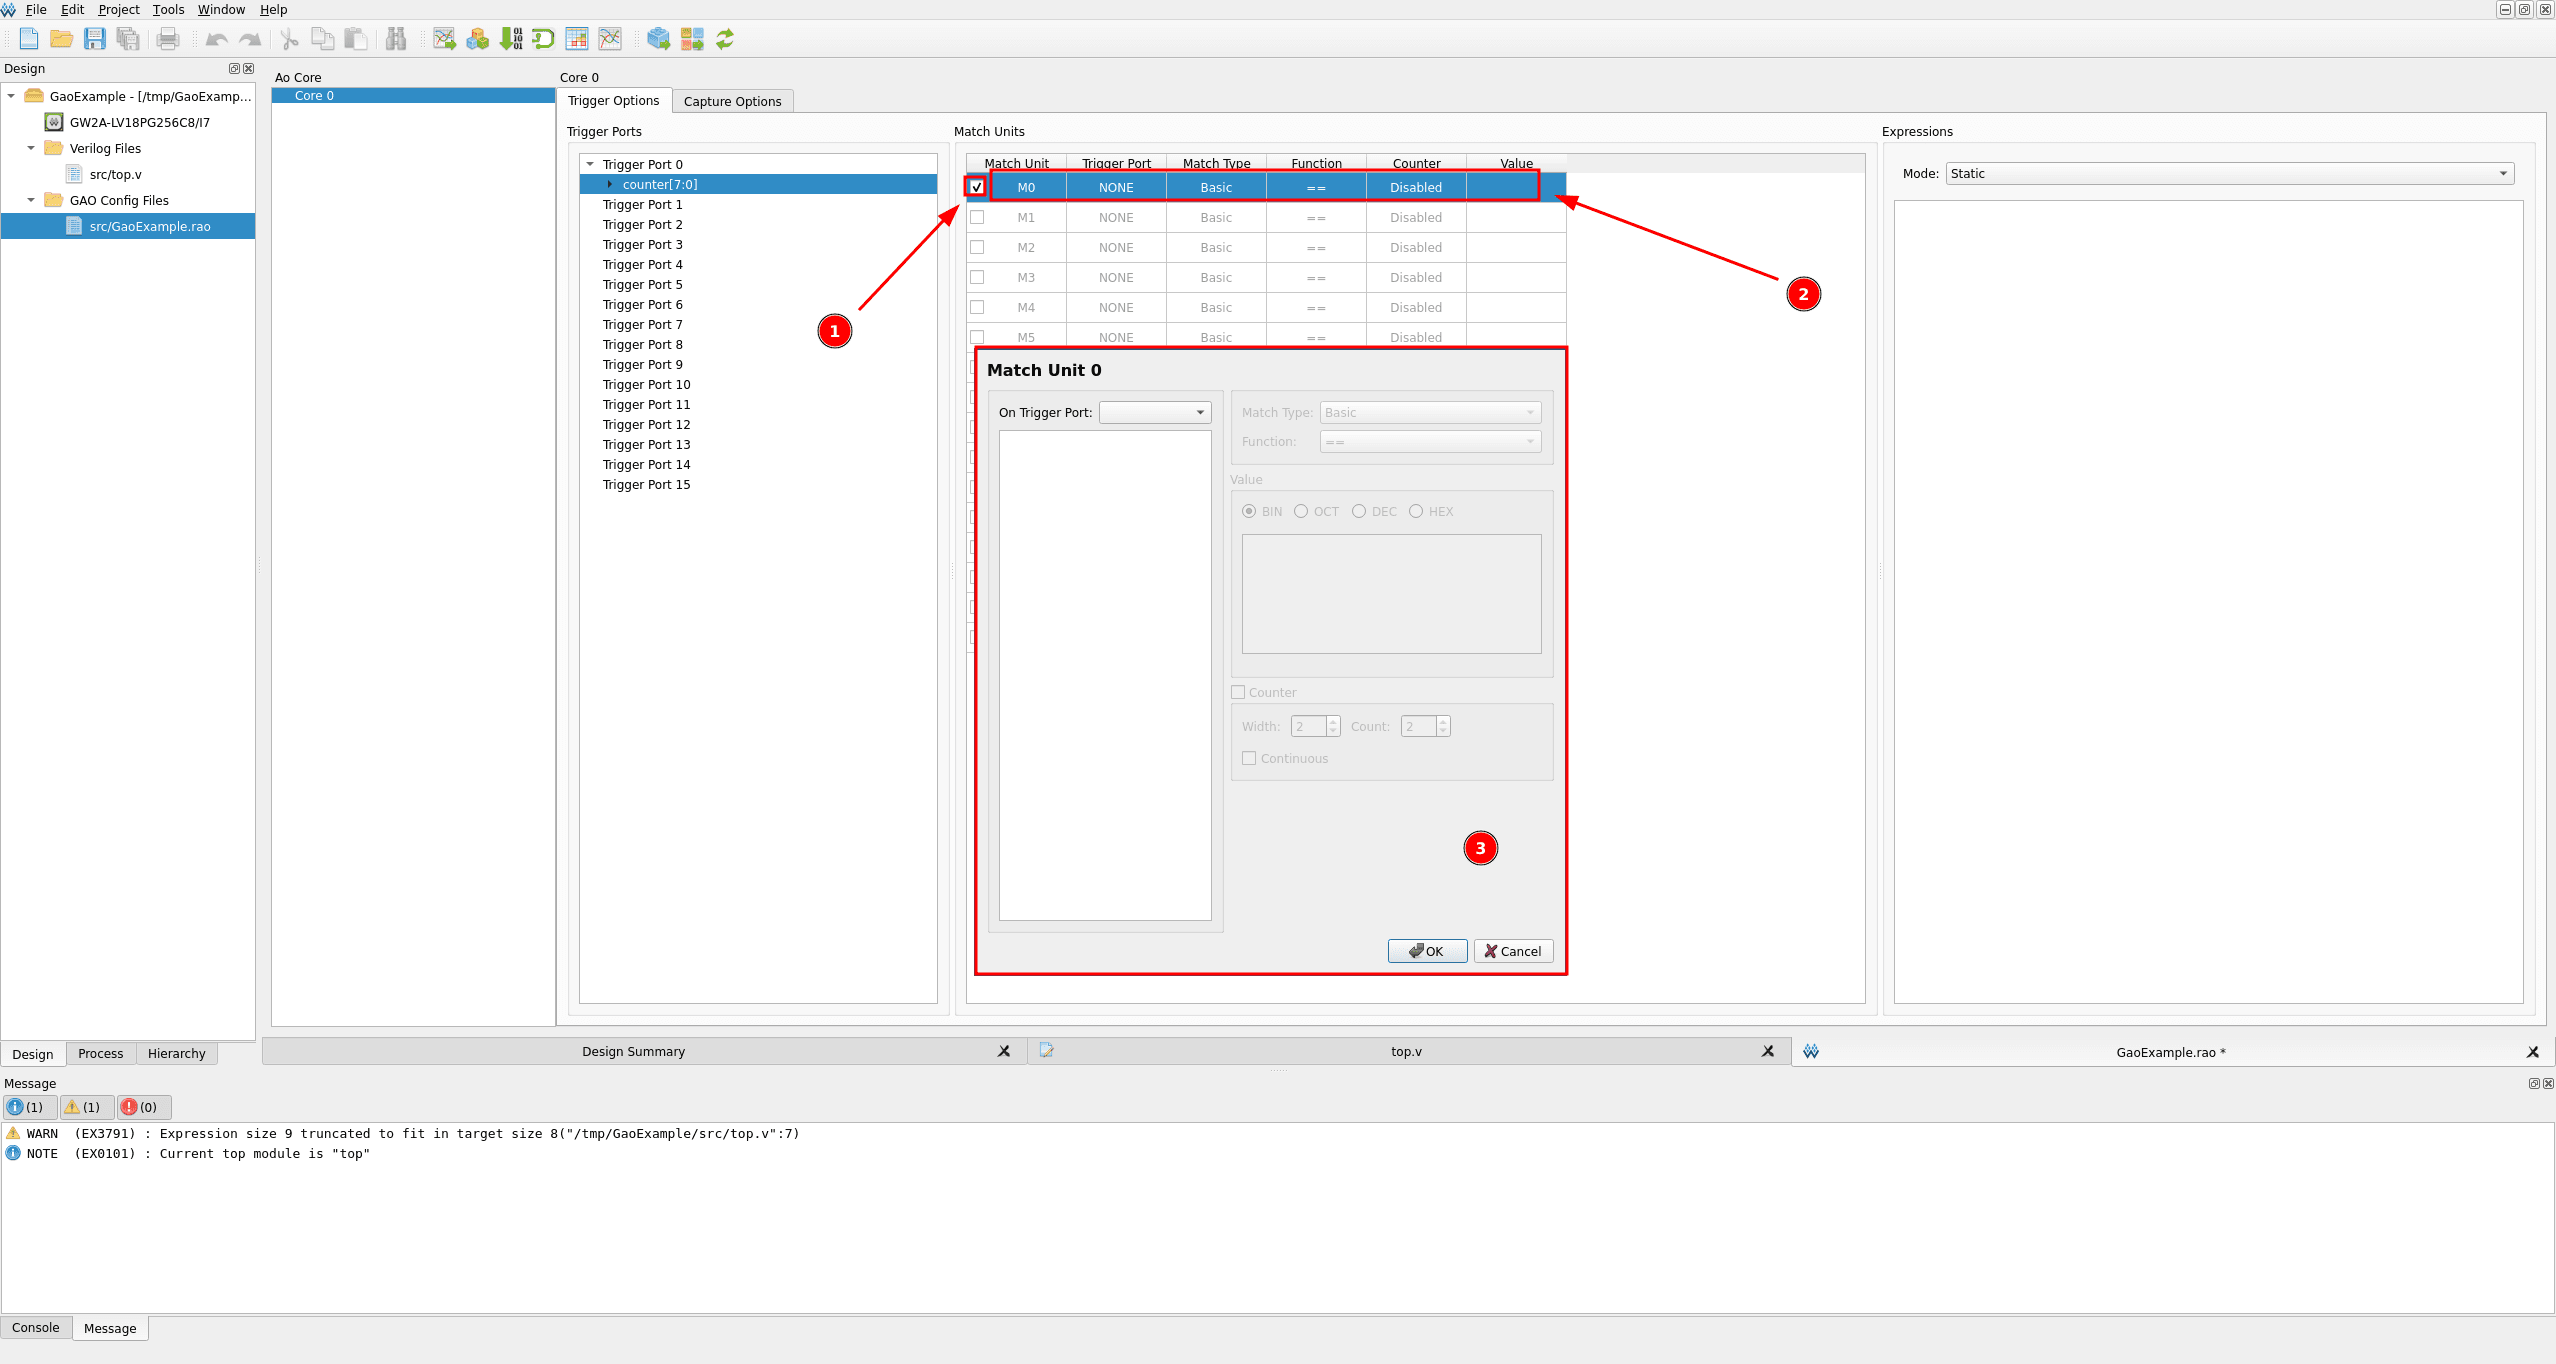Click the Copy toolbar icon
This screenshot has height=1364, width=2556.
[x=322, y=39]
